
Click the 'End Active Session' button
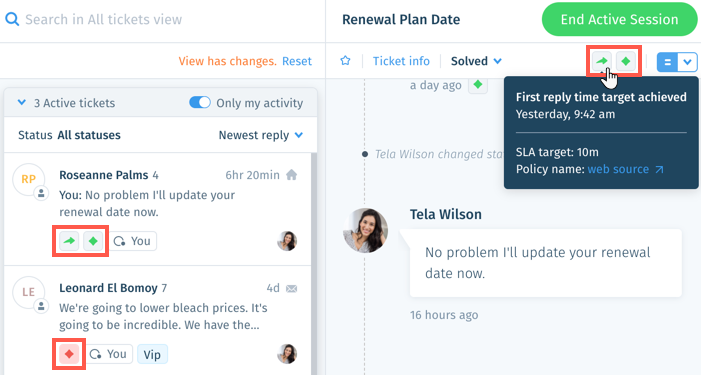tap(619, 19)
